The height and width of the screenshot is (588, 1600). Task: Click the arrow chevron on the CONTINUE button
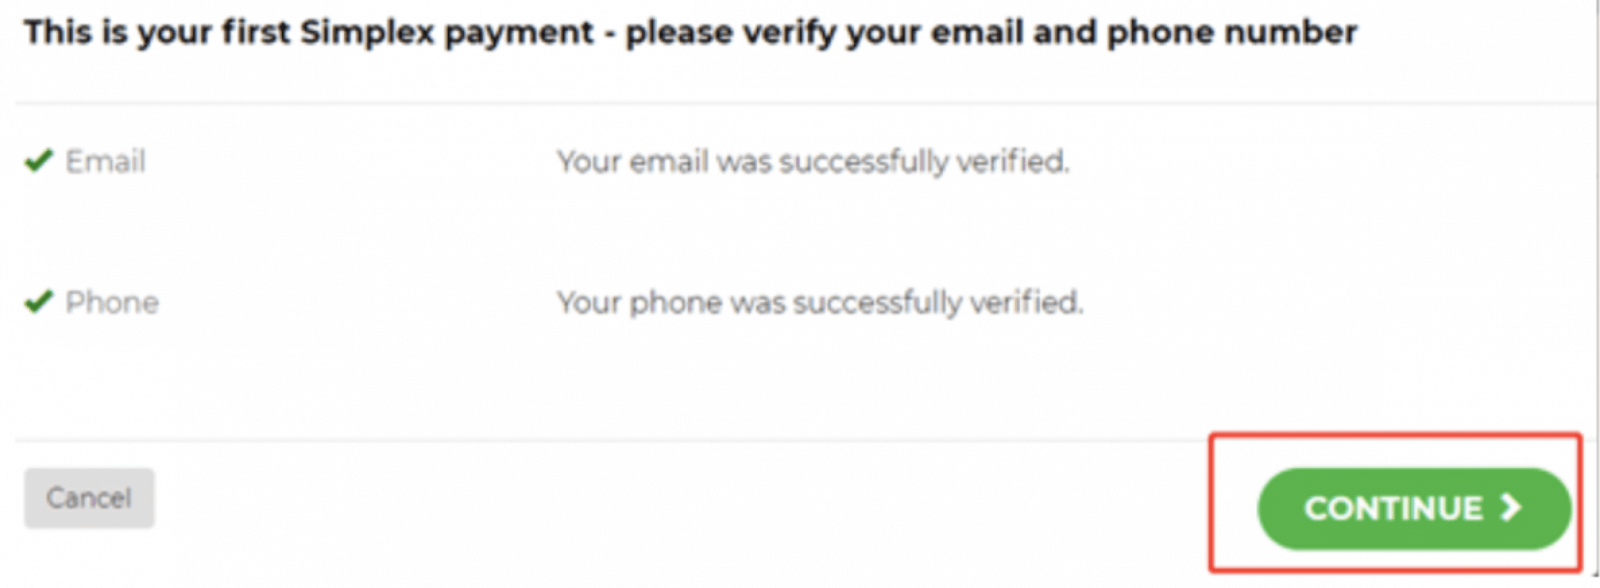pos(1511,508)
